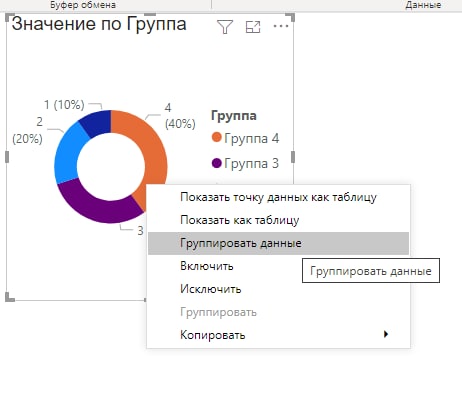This screenshot has height=406, width=462.
Task: Click the '1 (10%)' data label
Action: pos(64,105)
